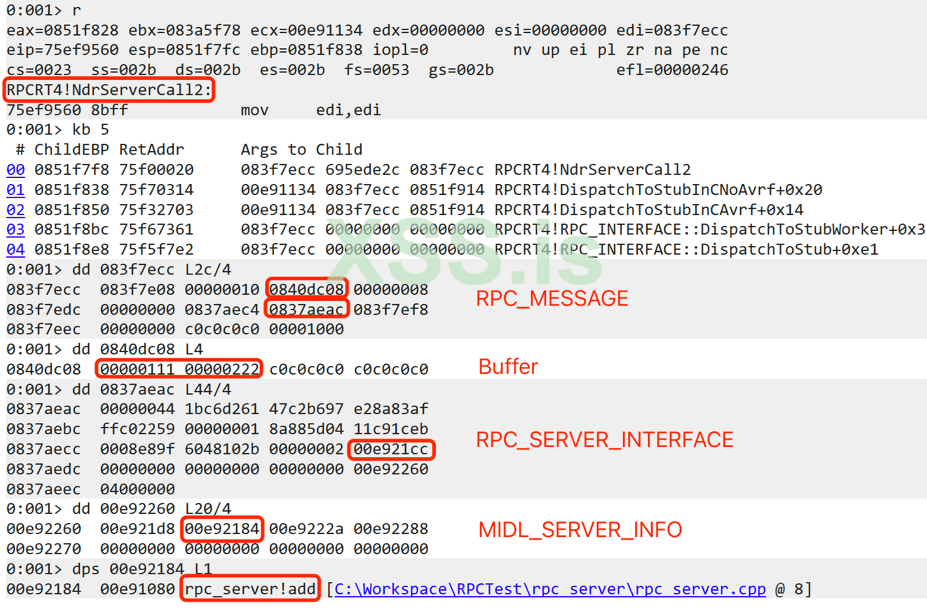The height and width of the screenshot is (612, 927).
Task: Click the boxed rpc_server!add symbol
Action: click(251, 589)
